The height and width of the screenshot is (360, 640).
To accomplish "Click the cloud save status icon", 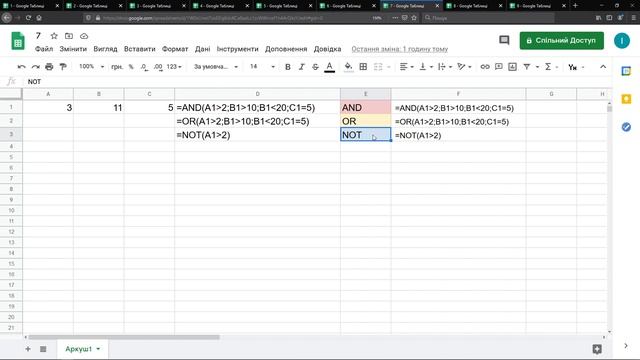I will (84, 36).
